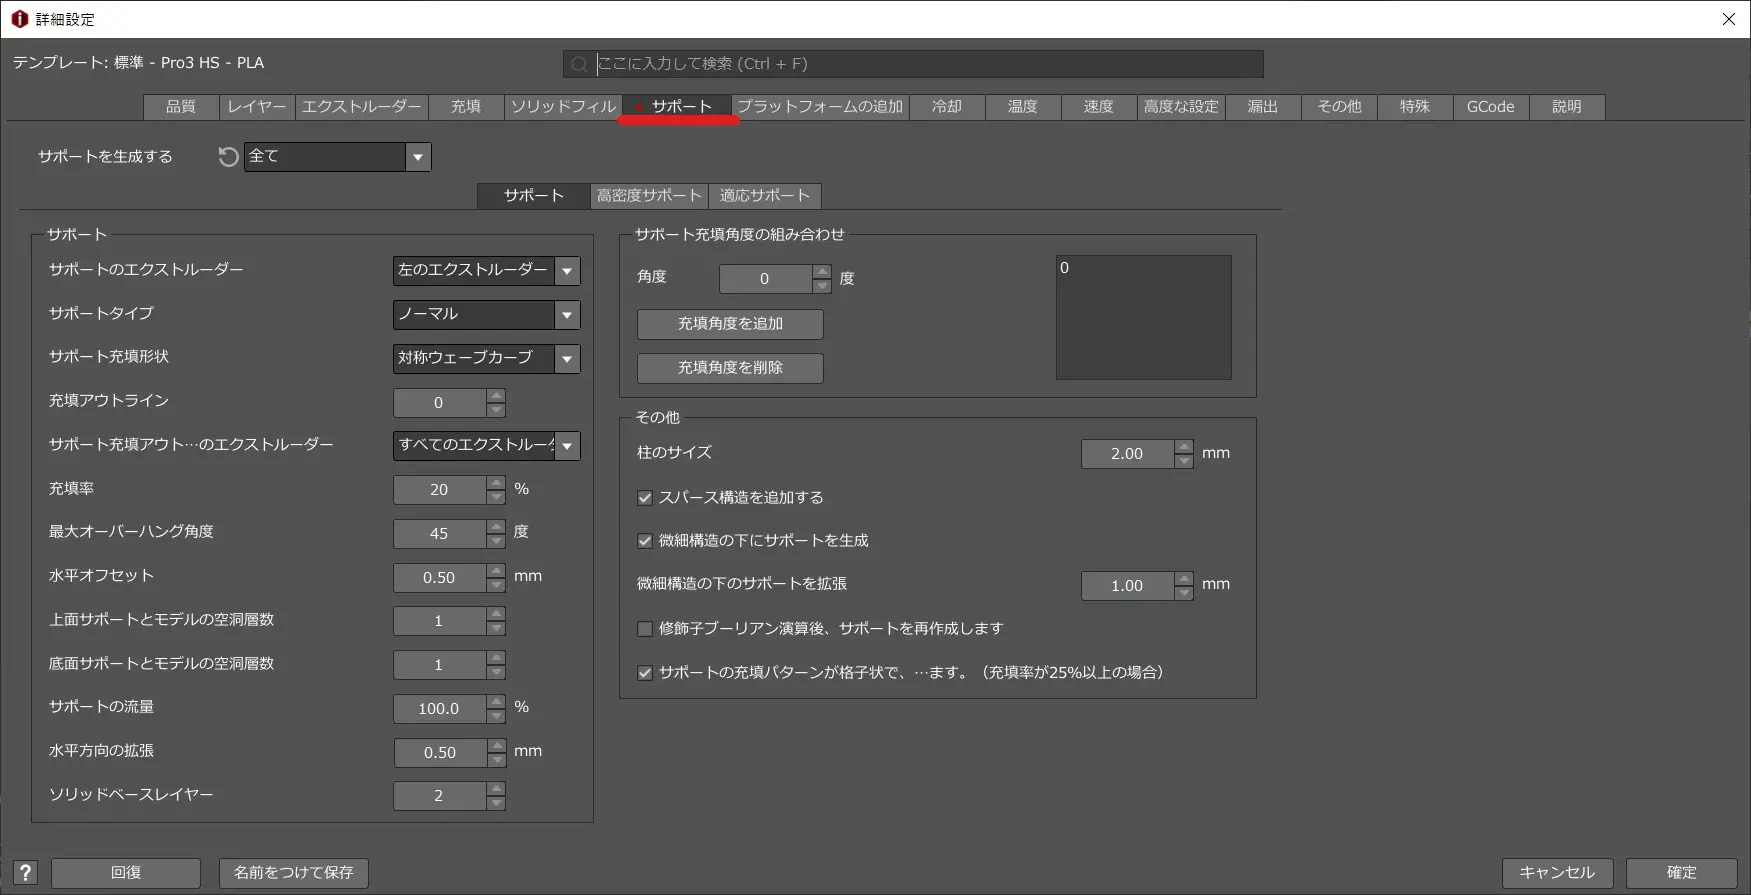This screenshot has width=1751, height=895.
Task: Decrease 角度 value with the down arrow
Action: [x=822, y=286]
